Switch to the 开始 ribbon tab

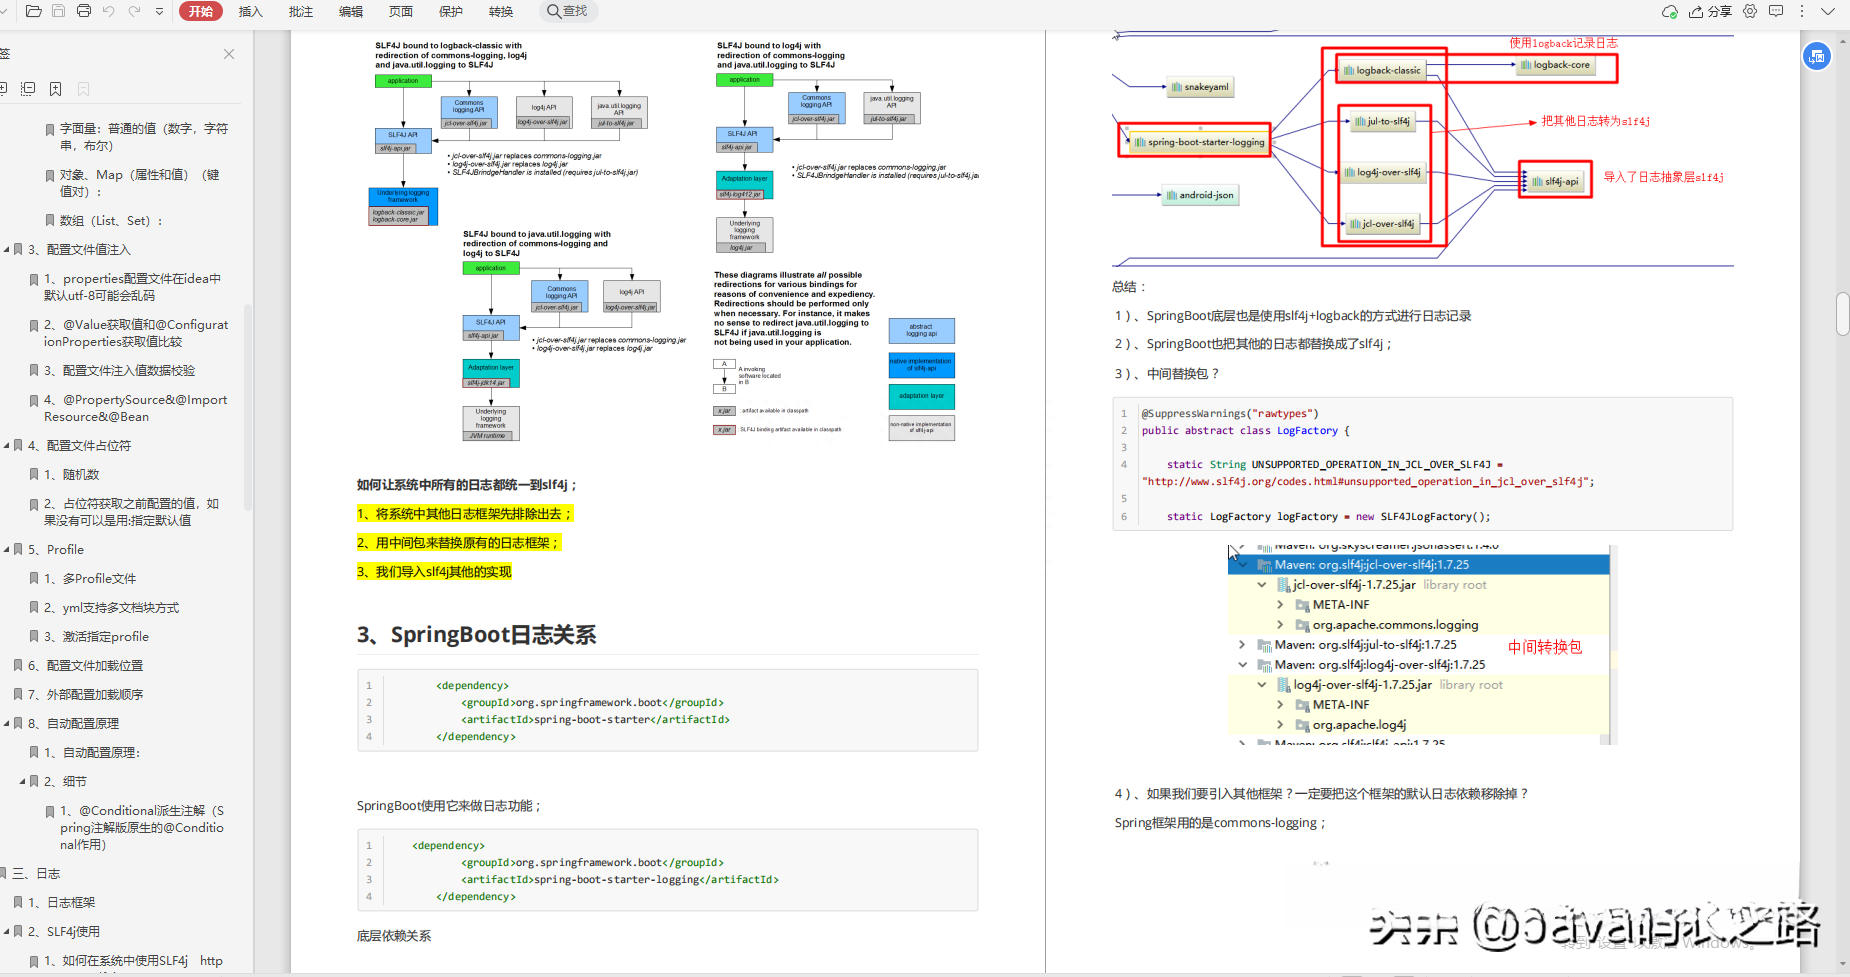click(x=200, y=11)
